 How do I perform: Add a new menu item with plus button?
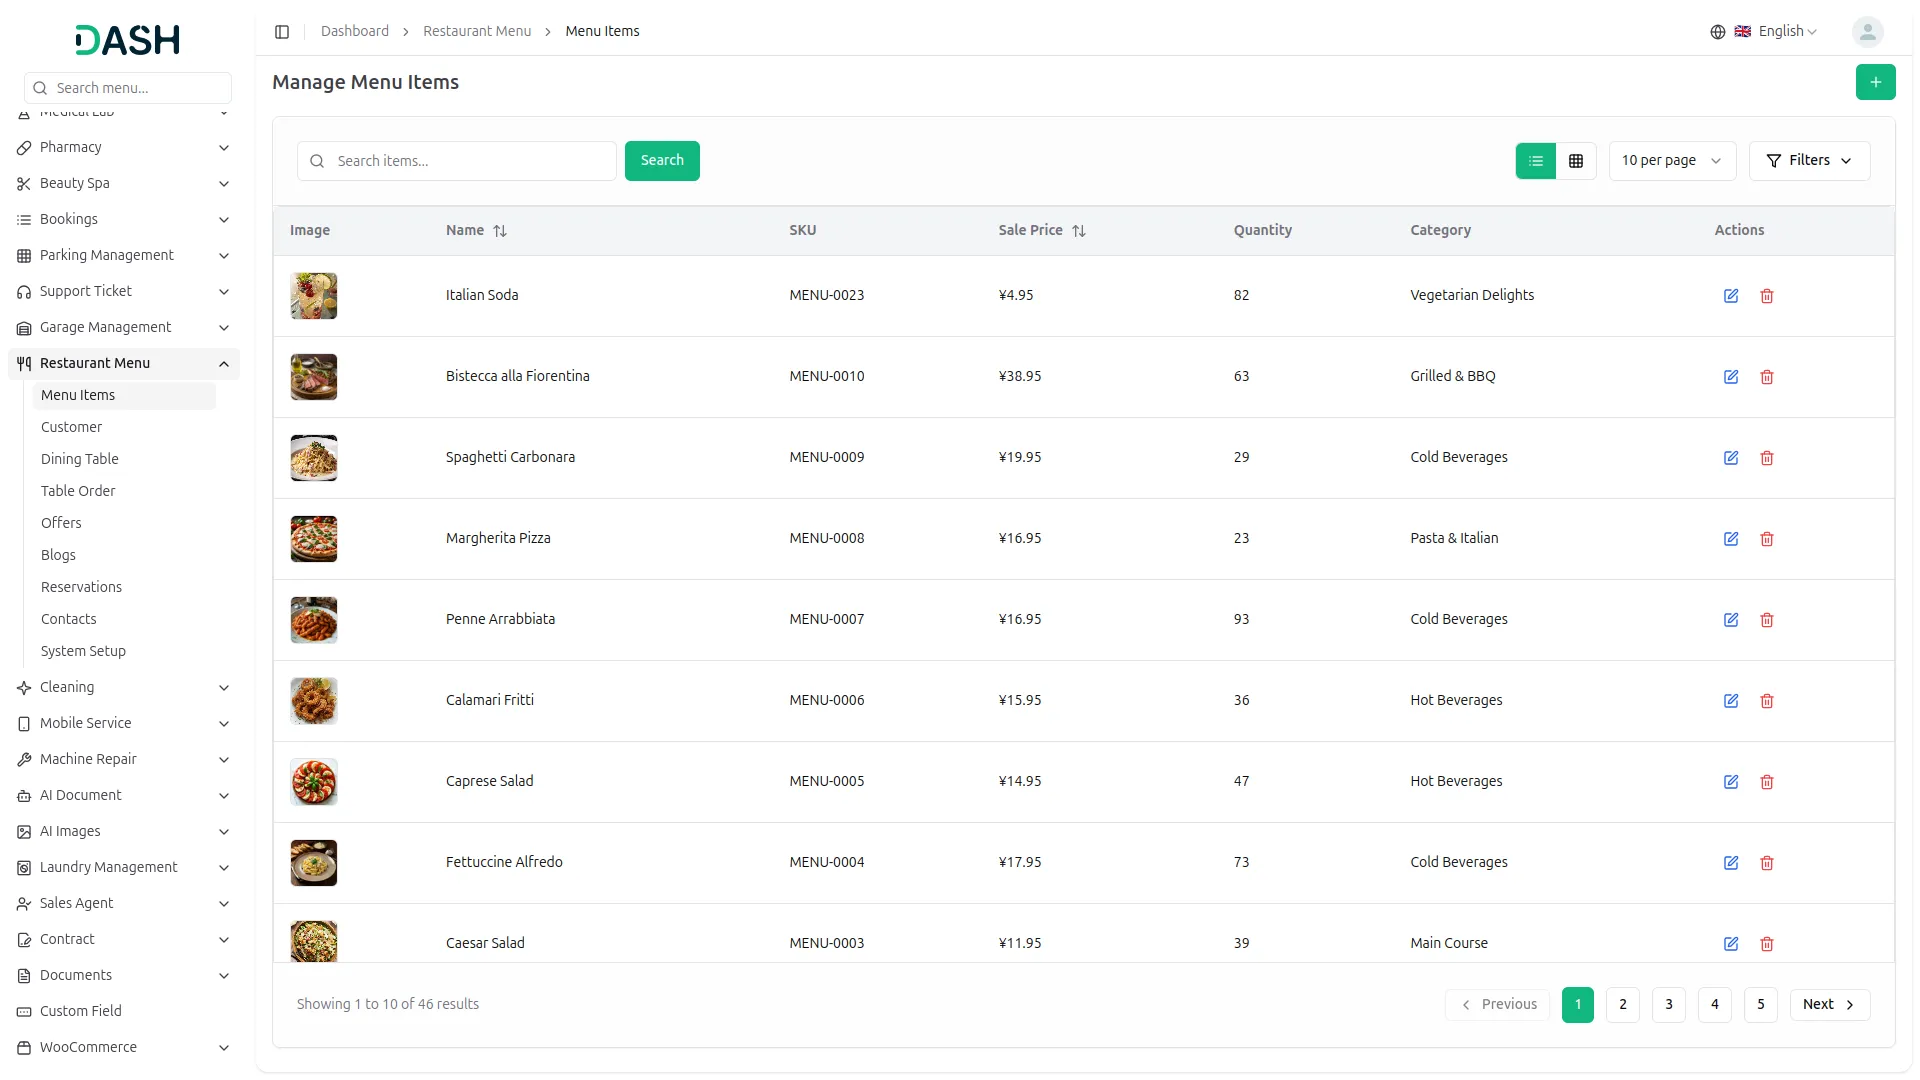pyautogui.click(x=1875, y=82)
